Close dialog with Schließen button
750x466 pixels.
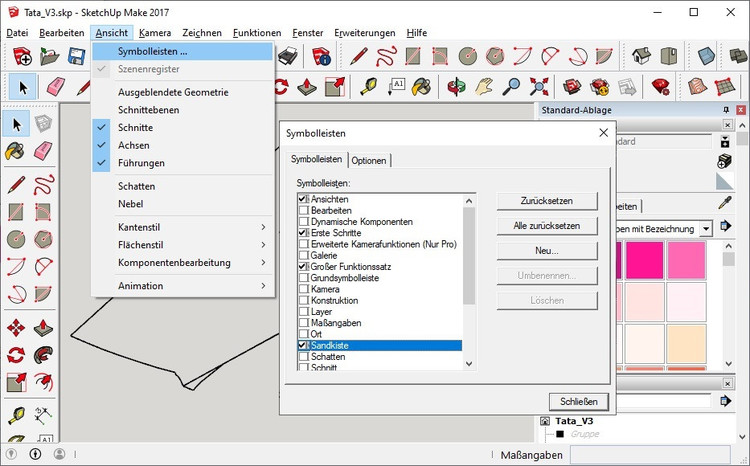pyautogui.click(x=578, y=401)
